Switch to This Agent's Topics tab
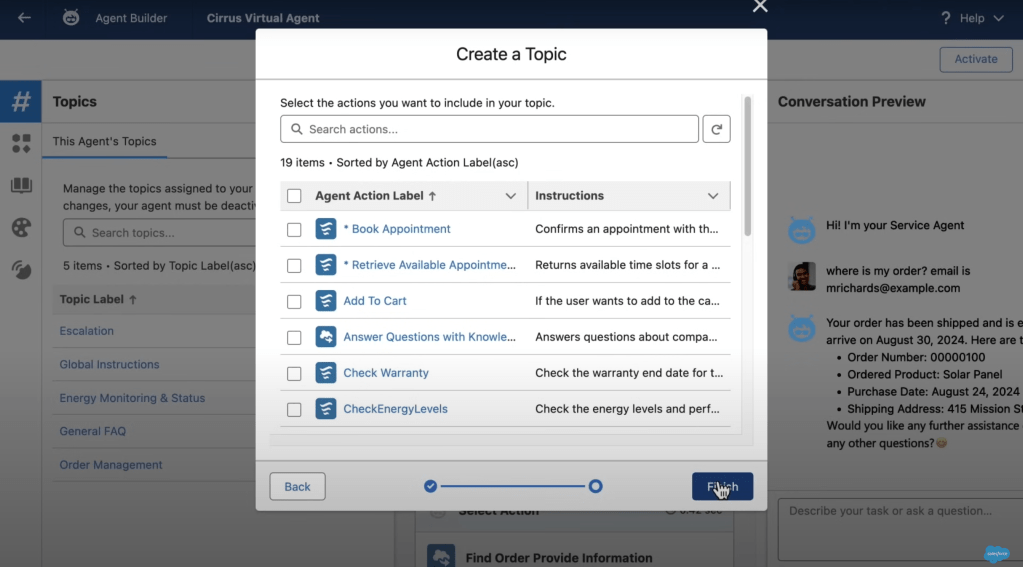The height and width of the screenshot is (567, 1023). (x=104, y=141)
